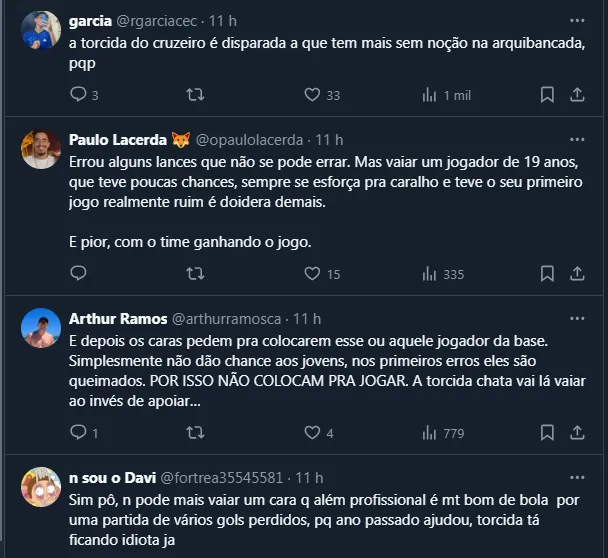View analytics on garcia's tweet

pos(430,95)
